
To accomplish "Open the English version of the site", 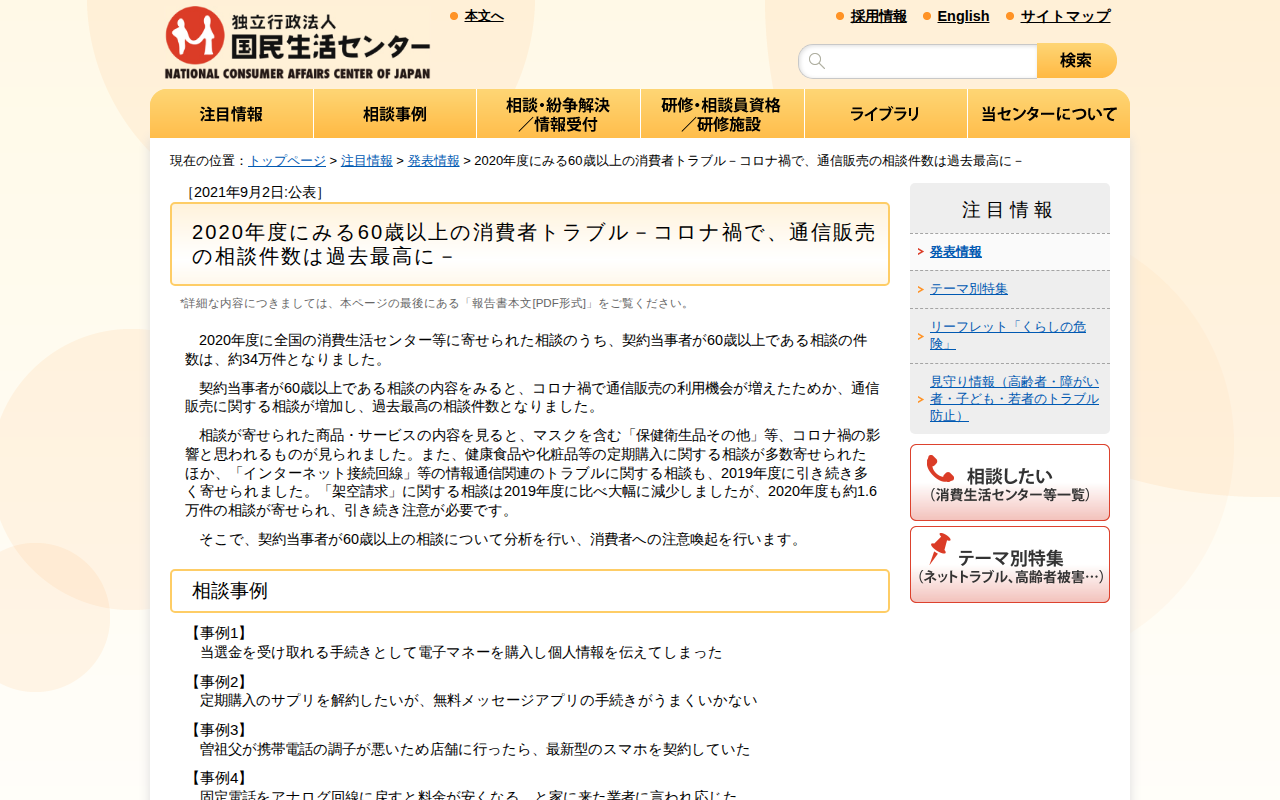I will (963, 16).
